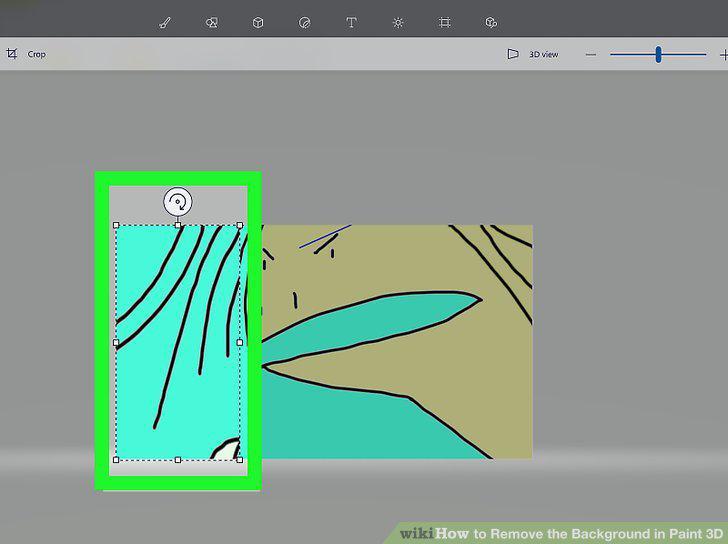
Task: Click the rotate handle above the selection
Action: 178,201
